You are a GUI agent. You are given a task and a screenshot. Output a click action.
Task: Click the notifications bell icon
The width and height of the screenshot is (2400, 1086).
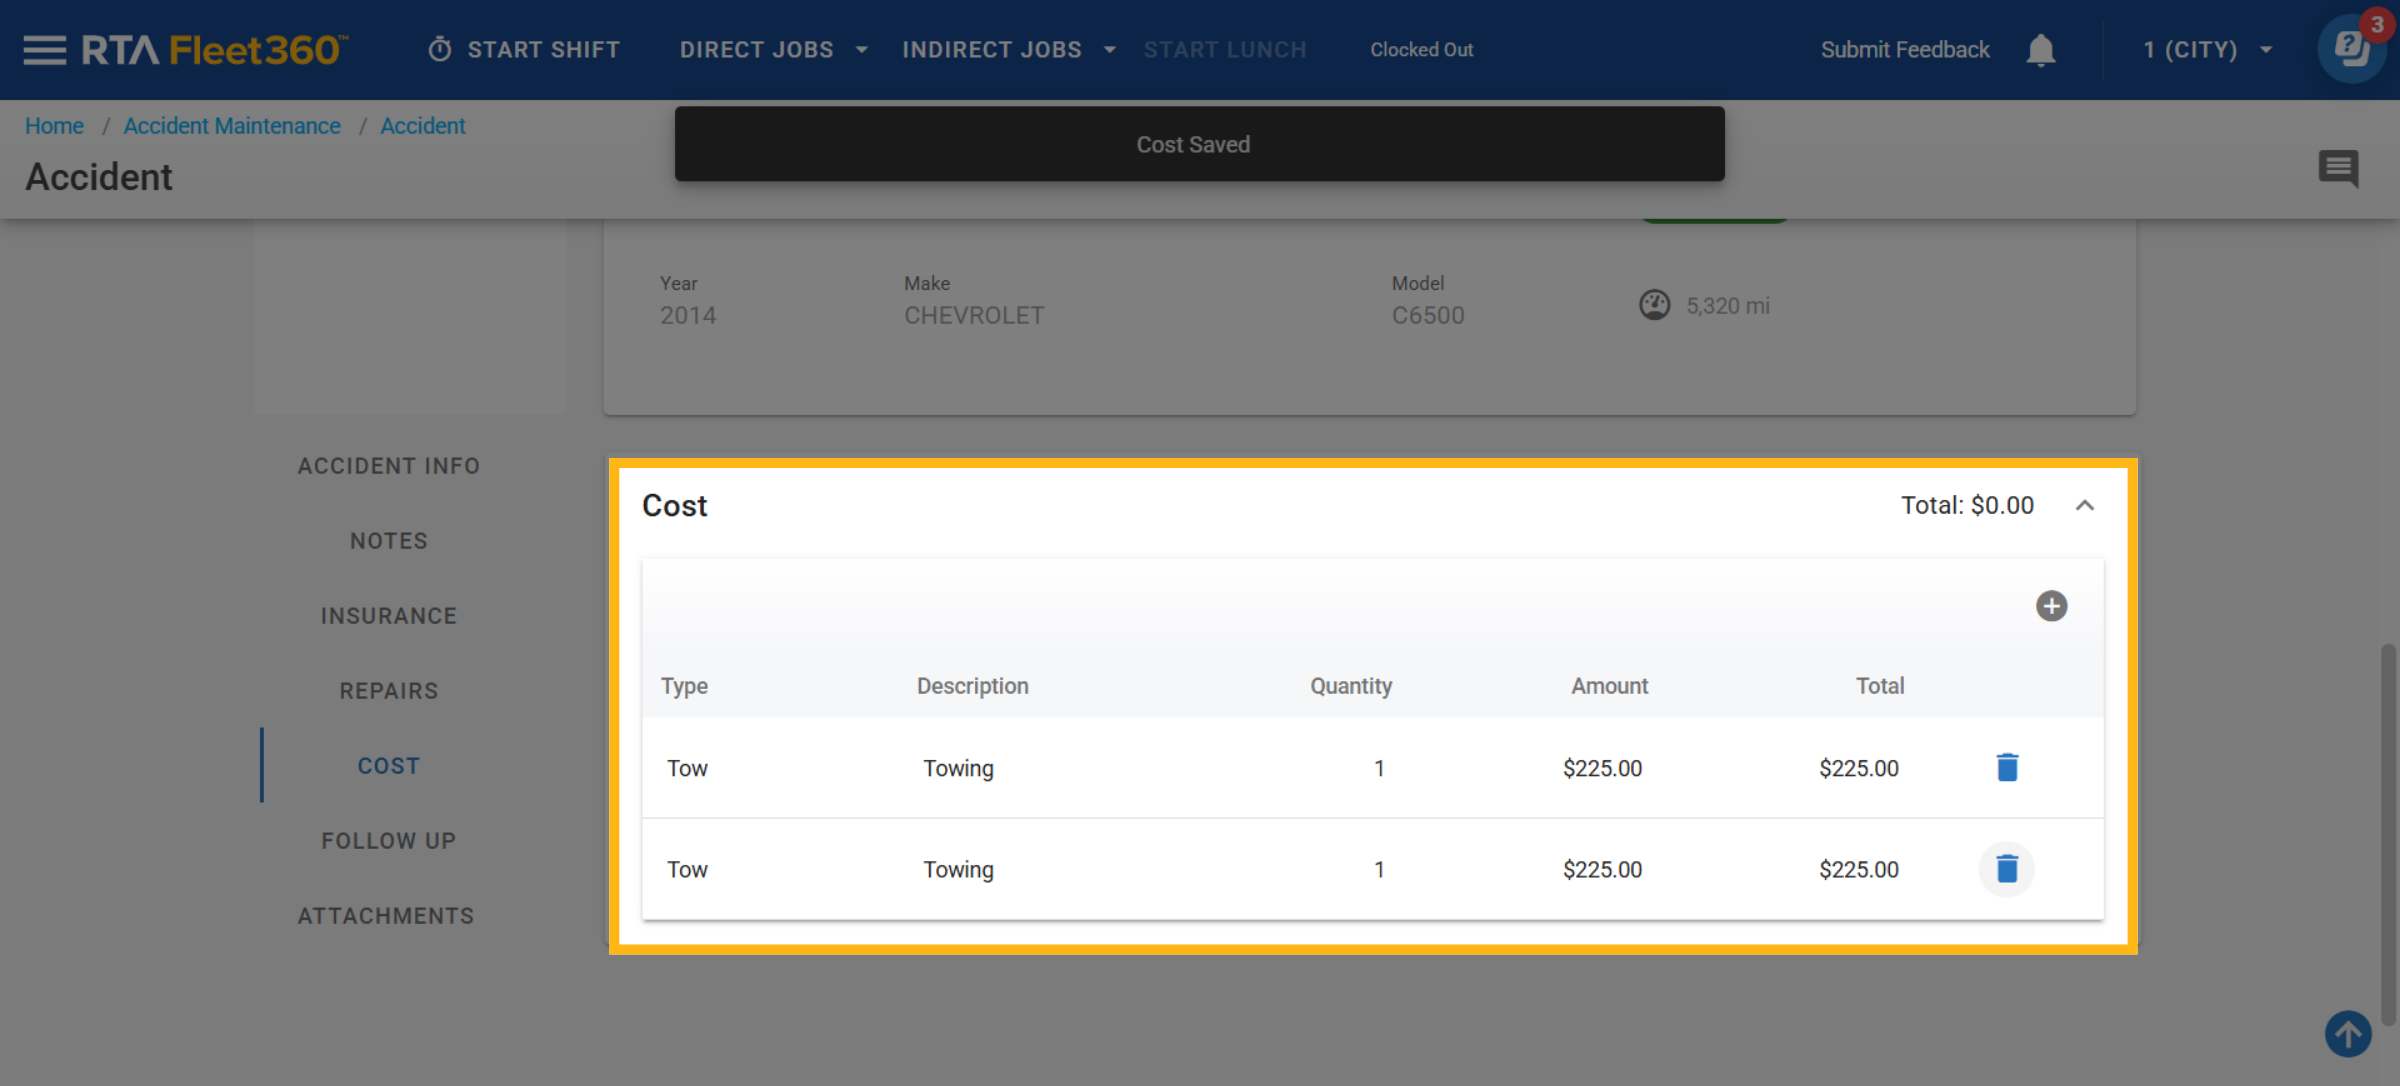2040,50
